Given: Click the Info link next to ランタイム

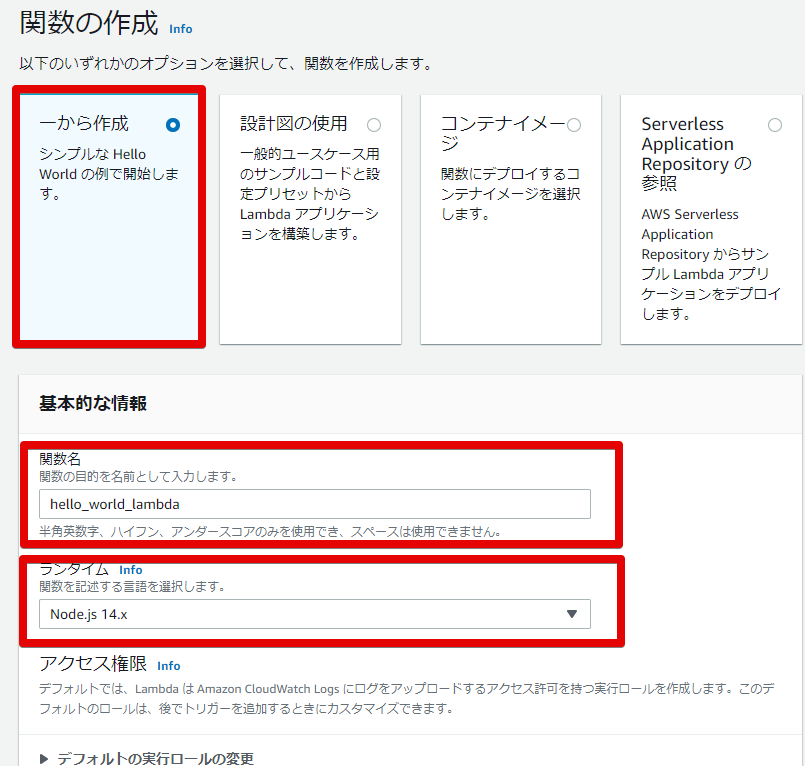Looking at the screenshot, I should point(130,570).
